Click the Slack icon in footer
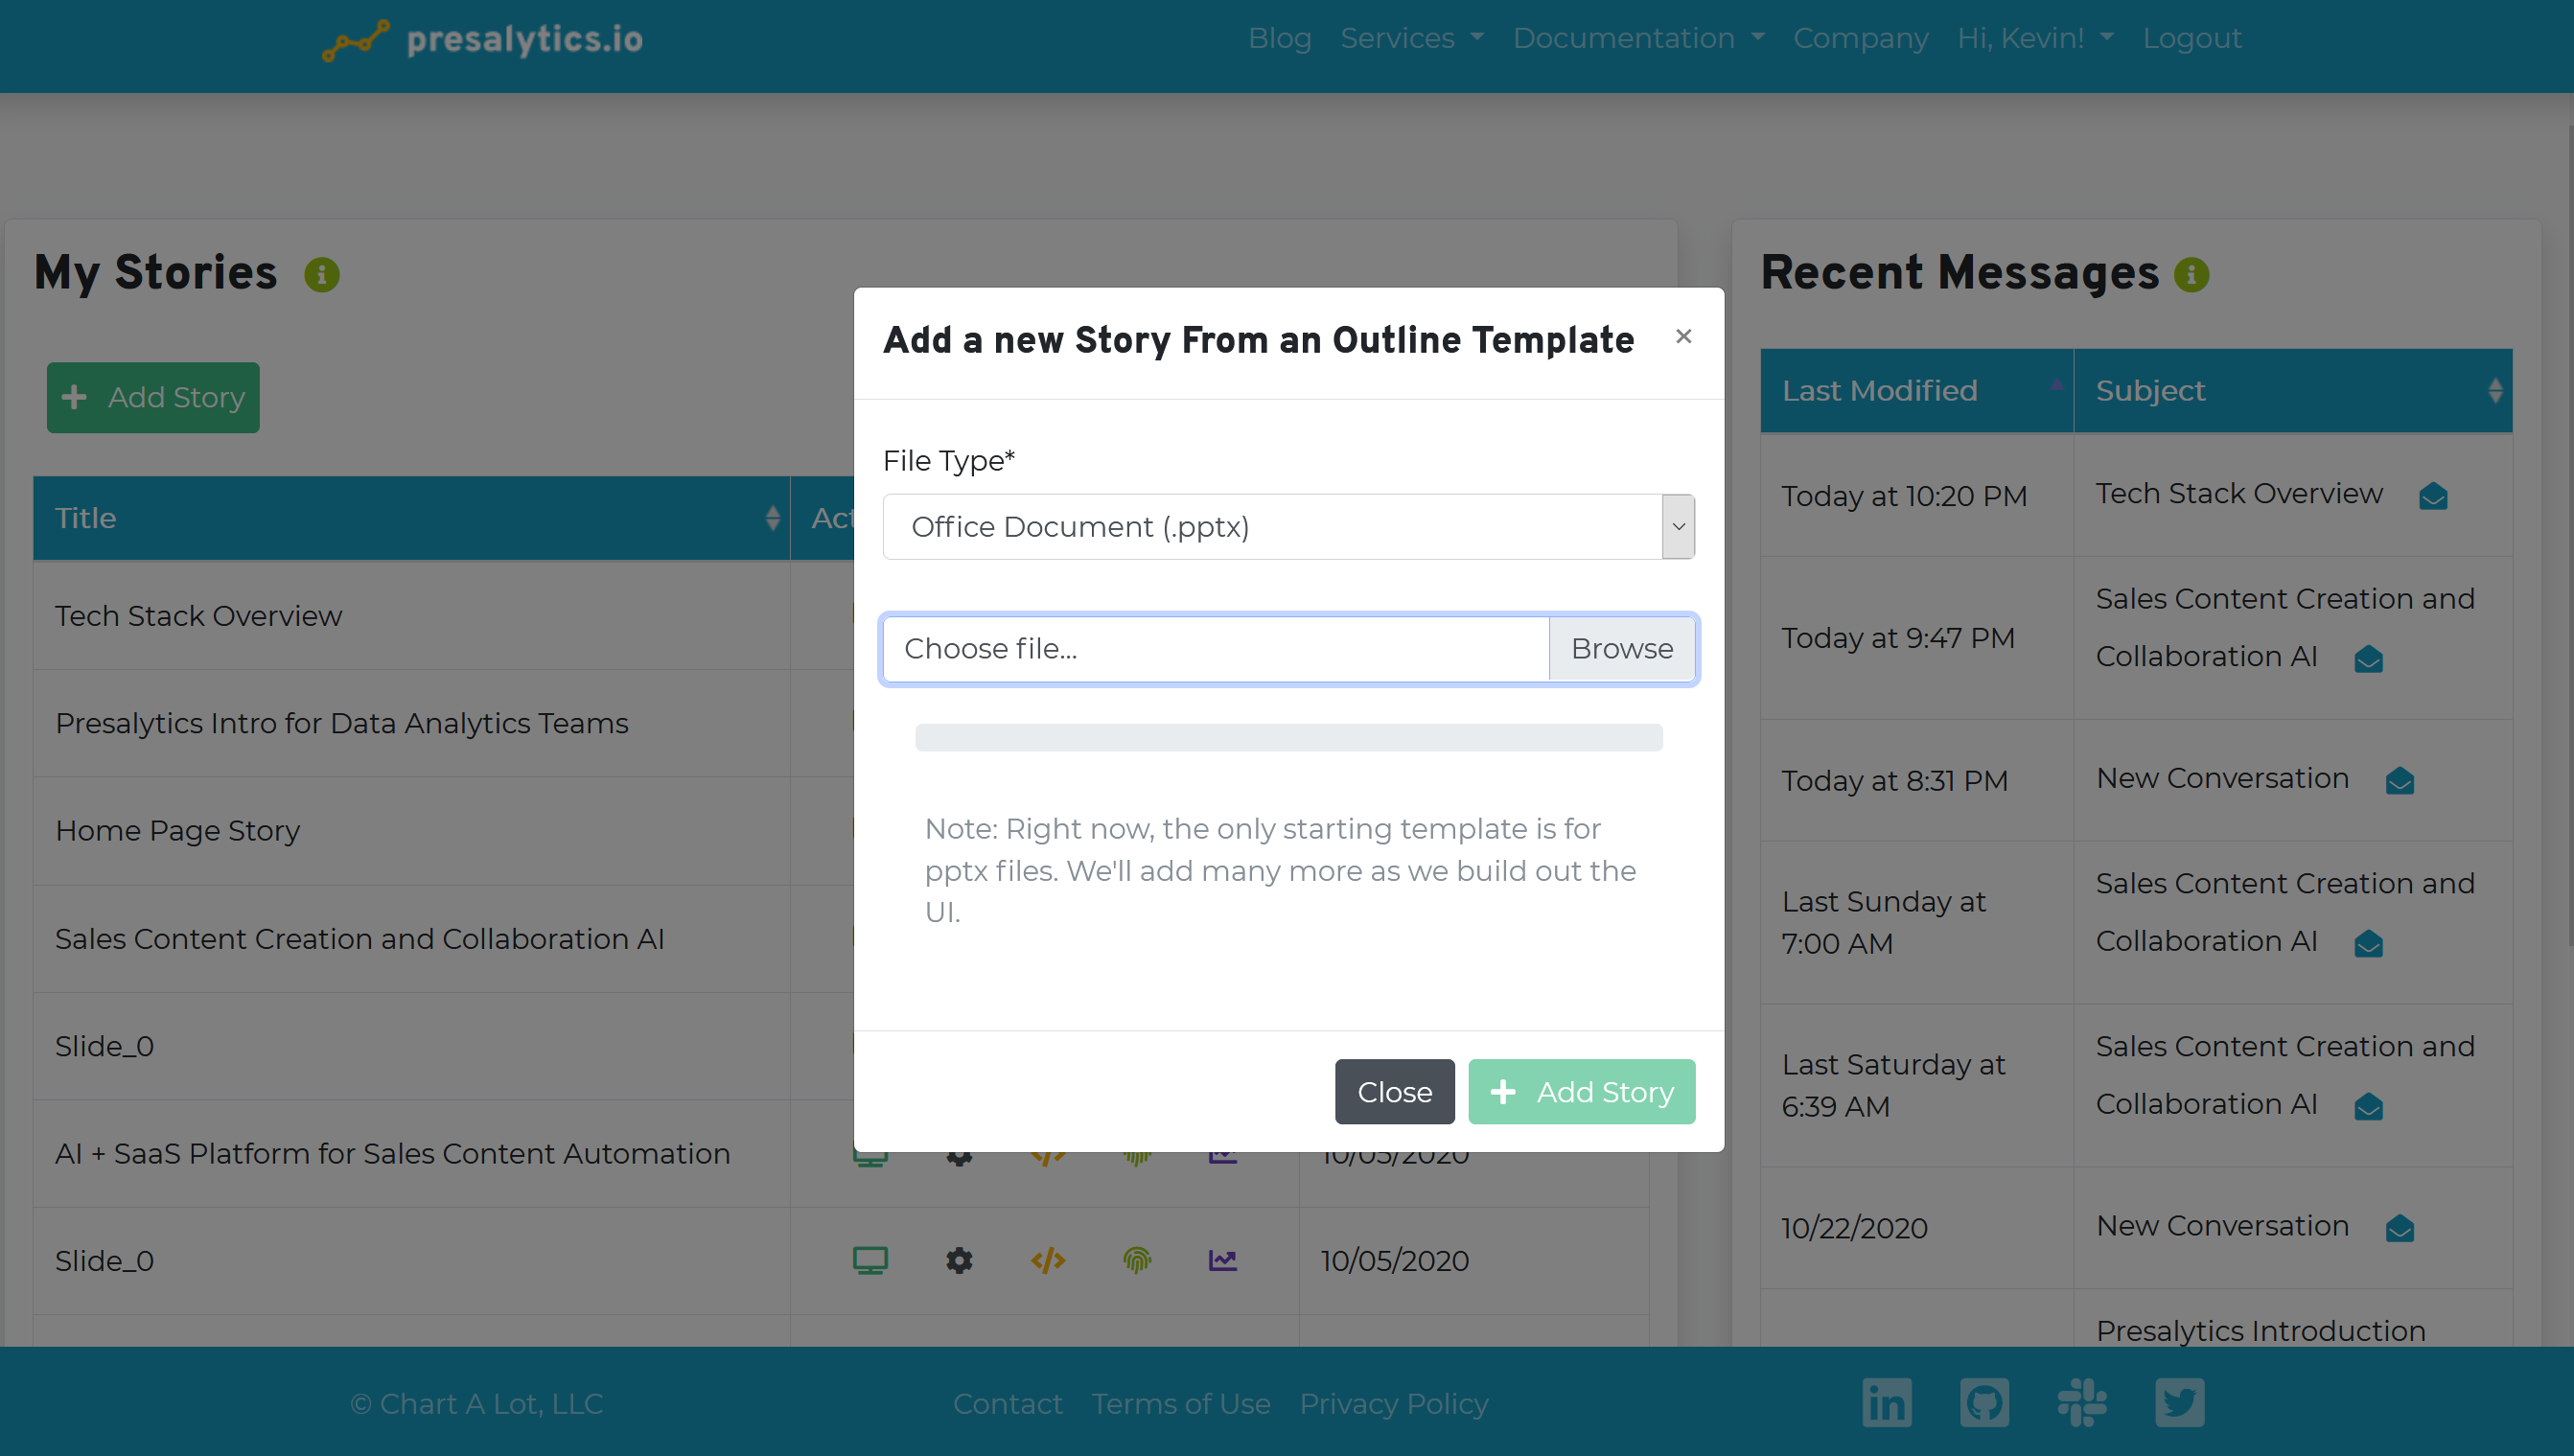Viewport: 2574px width, 1456px height. point(2082,1402)
